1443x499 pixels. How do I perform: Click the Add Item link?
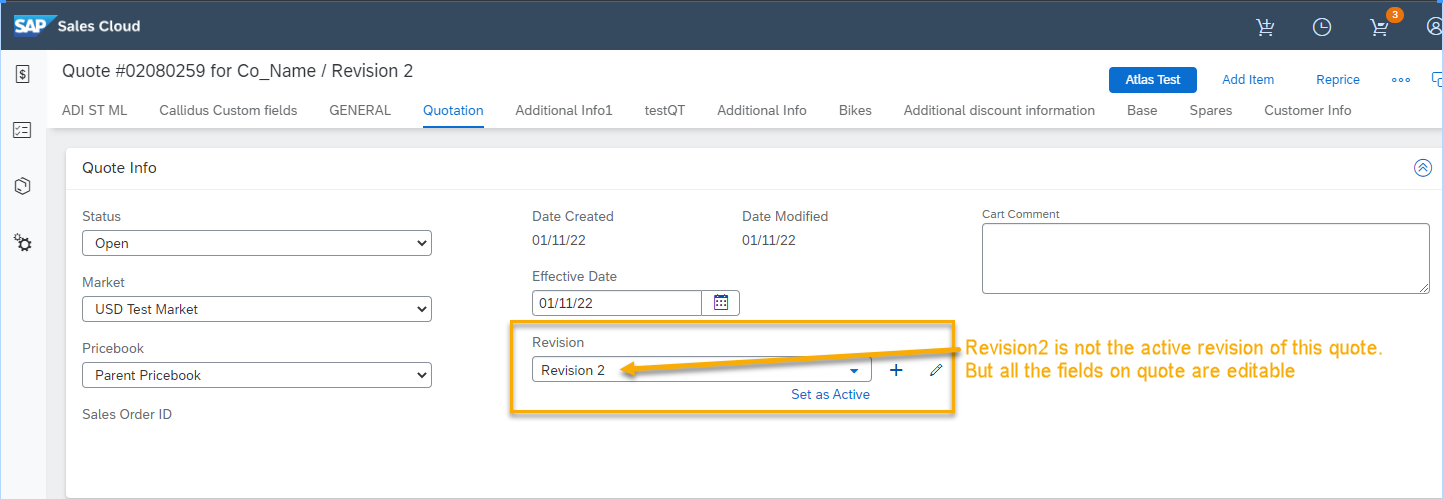tap(1248, 80)
